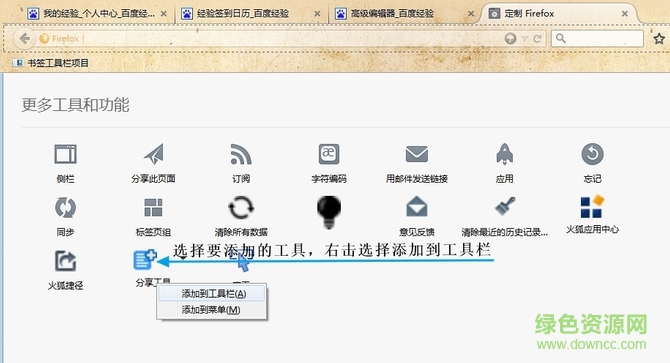670x363 pixels.
Task: Choose 添加到菜单(M) from context menu
Action: pyautogui.click(x=212, y=310)
